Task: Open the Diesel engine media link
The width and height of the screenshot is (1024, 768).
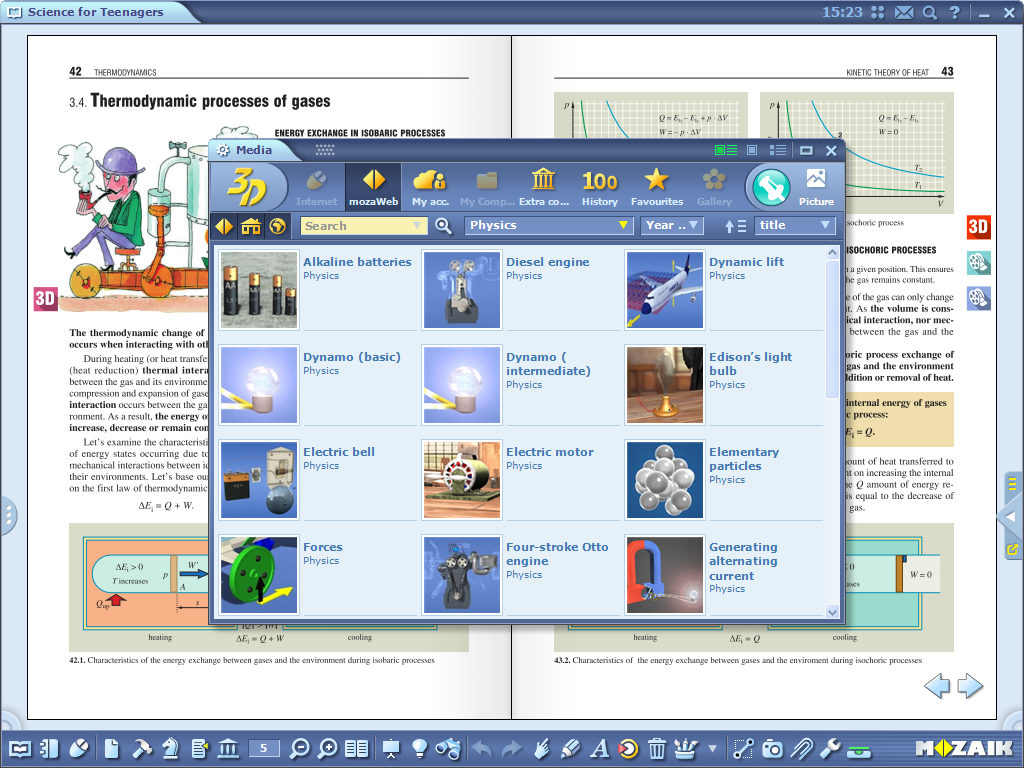Action: pyautogui.click(x=547, y=261)
